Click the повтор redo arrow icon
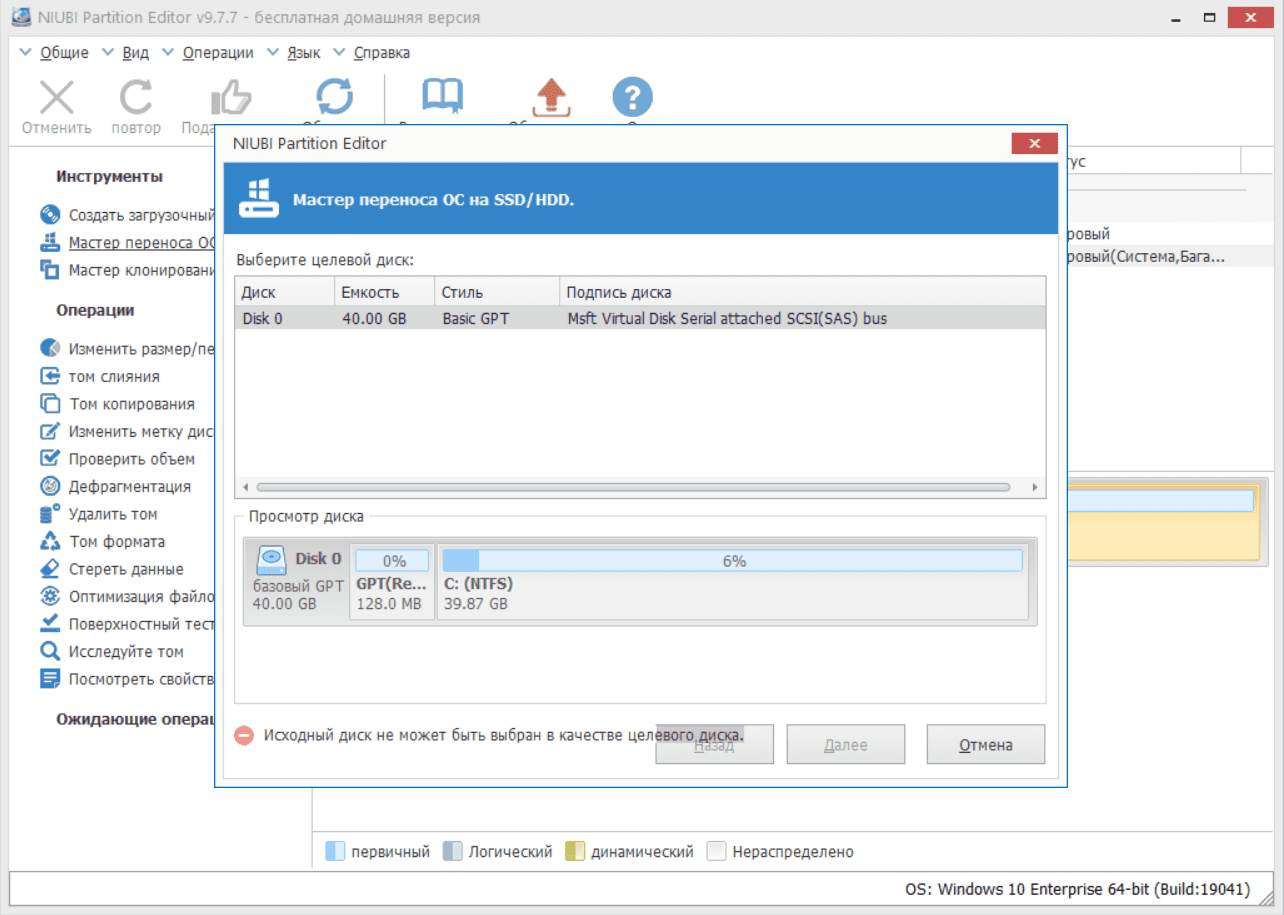The width and height of the screenshot is (1284, 915). [x=136, y=98]
